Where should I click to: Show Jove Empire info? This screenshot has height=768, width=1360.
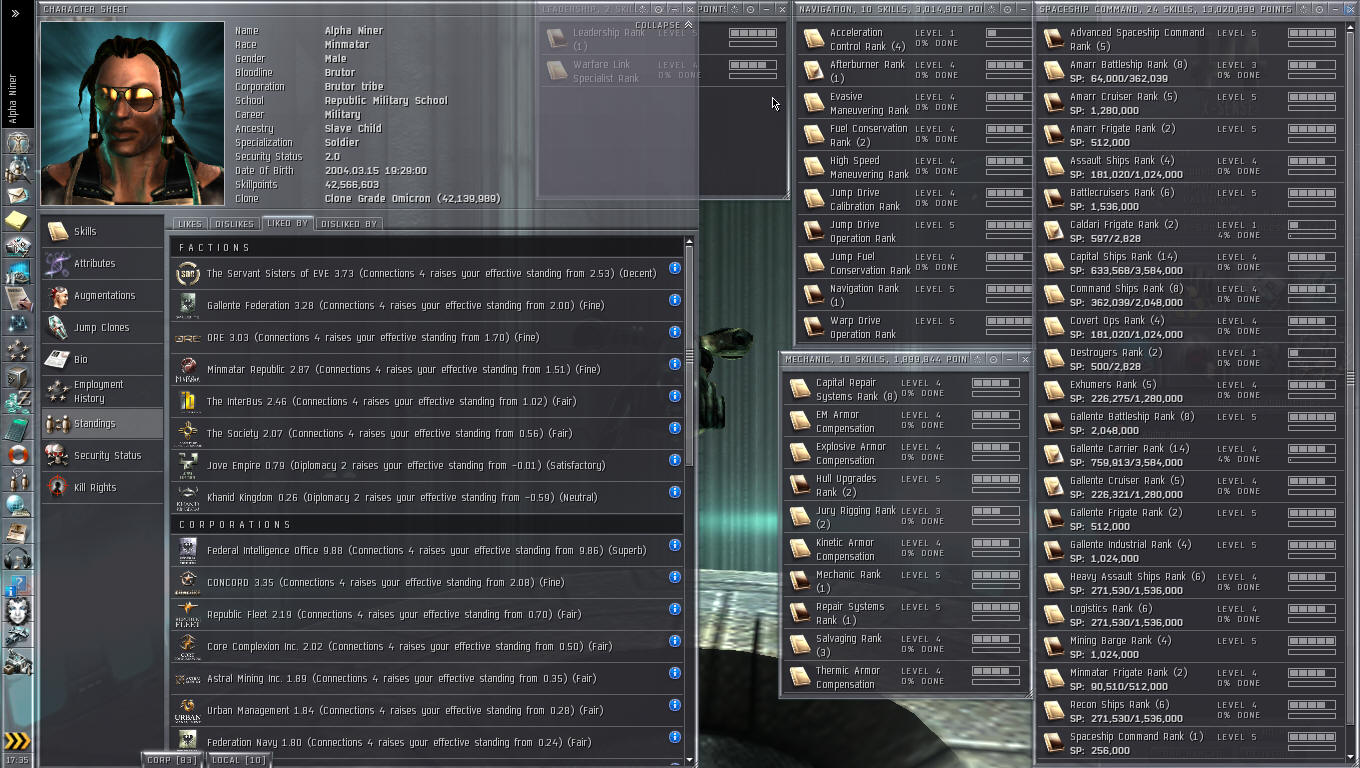point(675,460)
